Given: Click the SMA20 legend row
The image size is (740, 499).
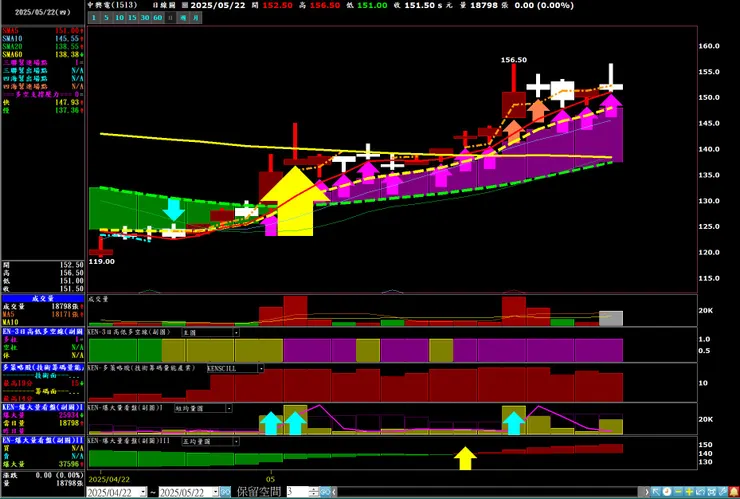Looking at the screenshot, I should [43, 47].
